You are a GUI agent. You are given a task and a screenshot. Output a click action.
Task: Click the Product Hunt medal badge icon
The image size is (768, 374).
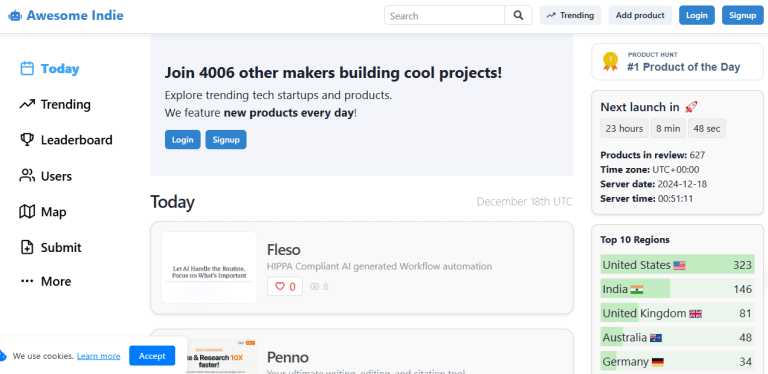(610, 62)
